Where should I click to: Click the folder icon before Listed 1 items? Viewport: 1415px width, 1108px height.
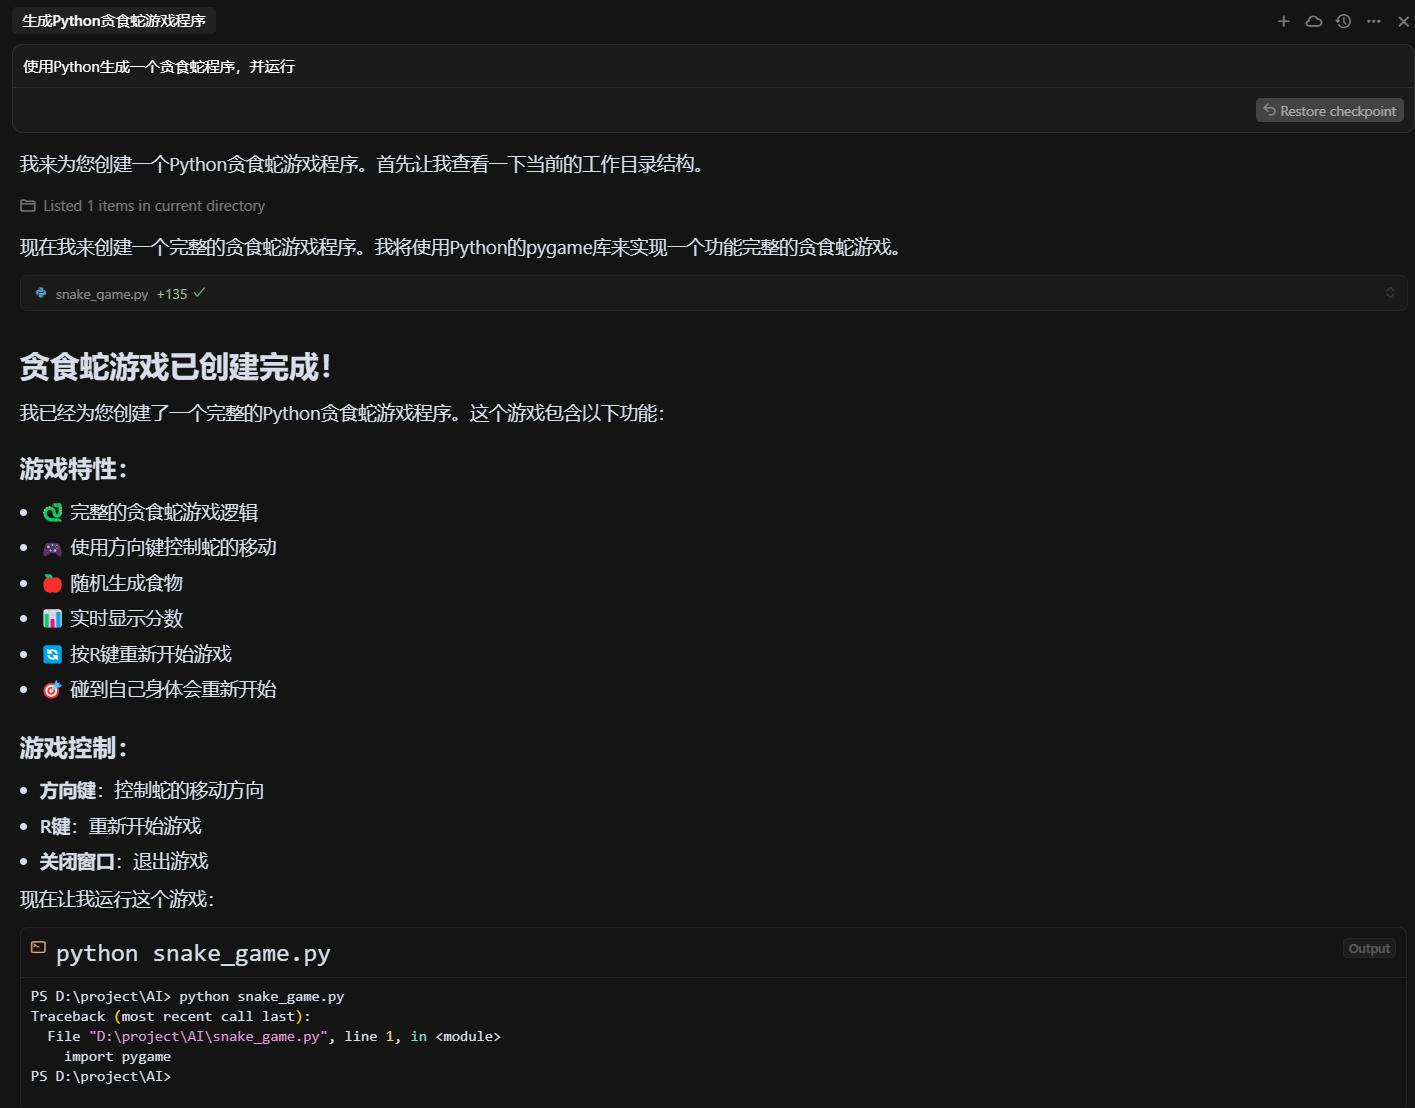(27, 205)
